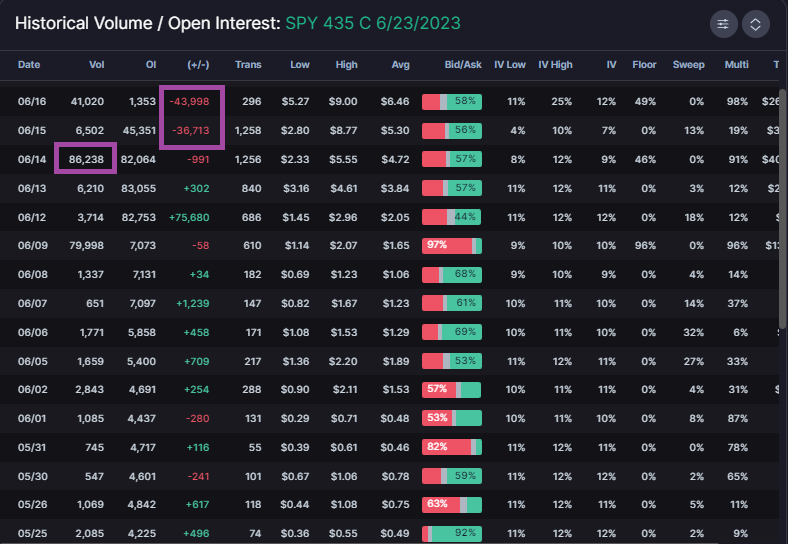
Task: Select the 05/25 date cell
Action: 33,533
